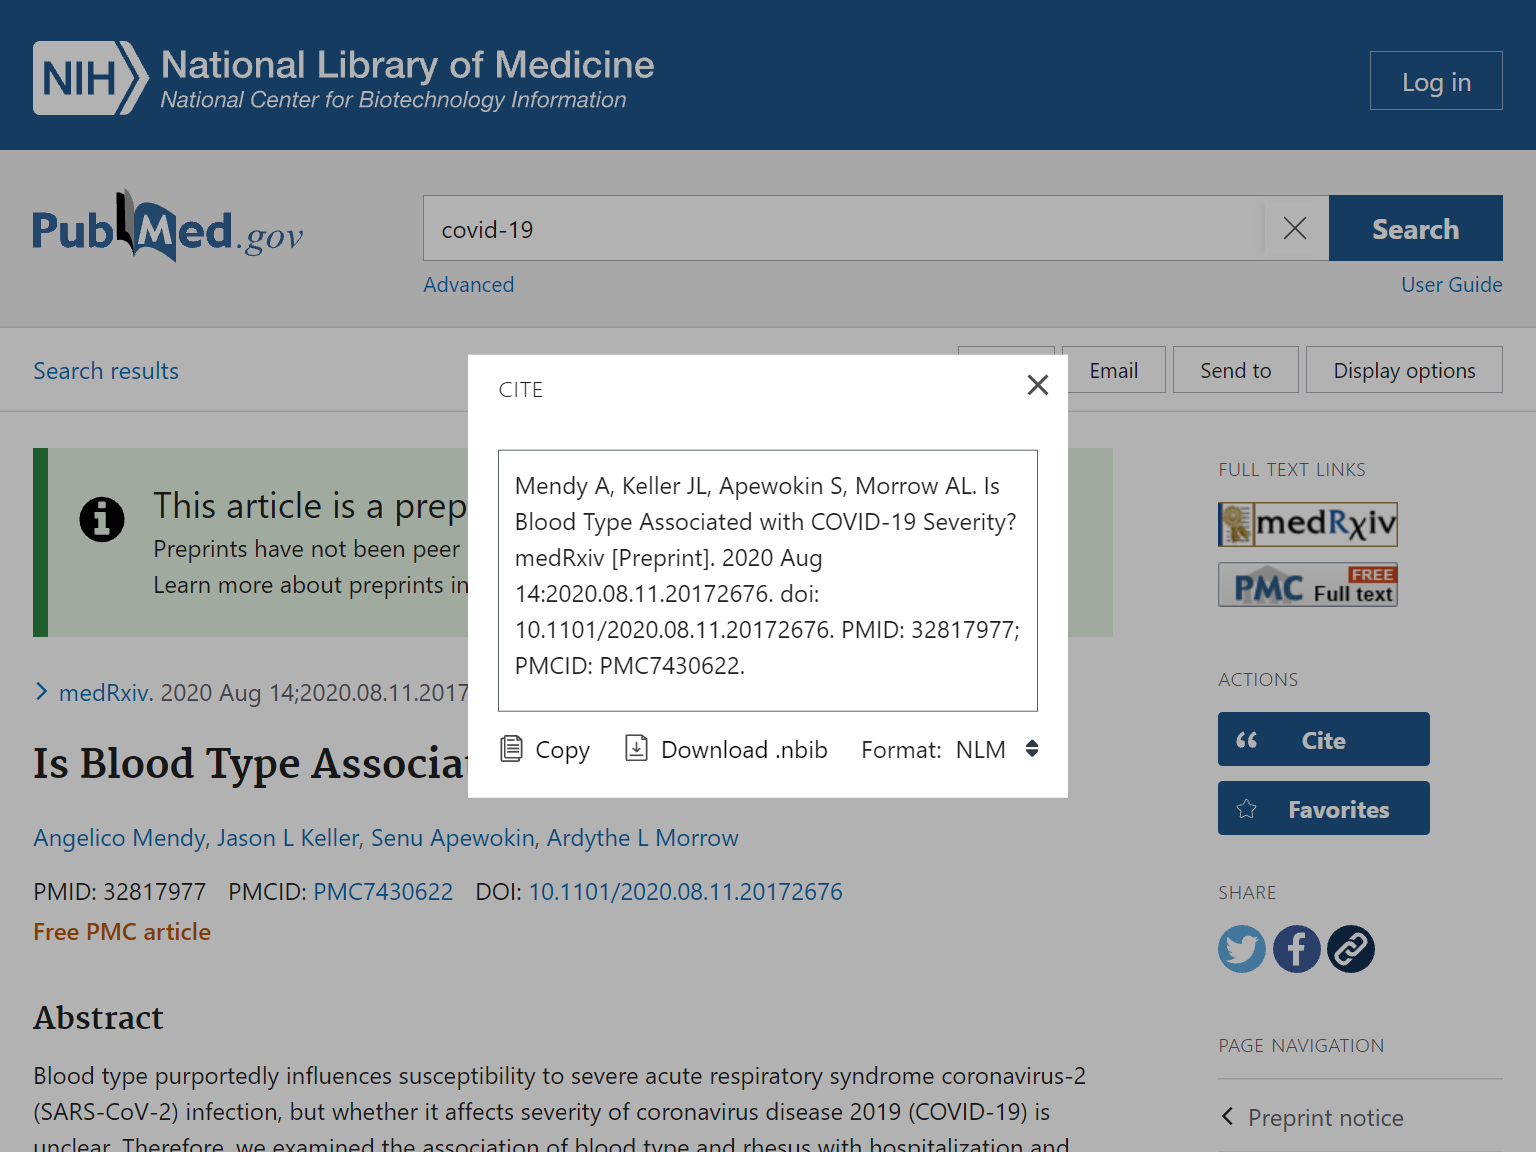Open Display options menu
The height and width of the screenshot is (1152, 1536).
(1404, 370)
